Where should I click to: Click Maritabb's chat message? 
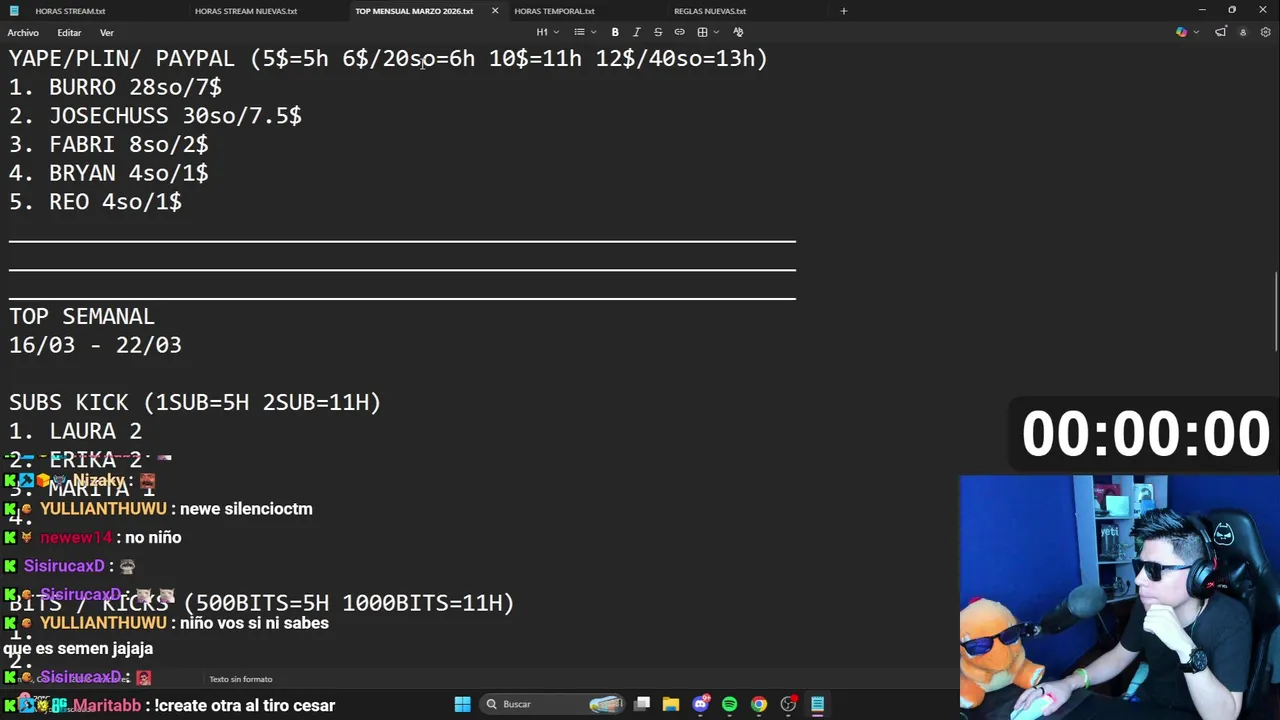tap(245, 706)
